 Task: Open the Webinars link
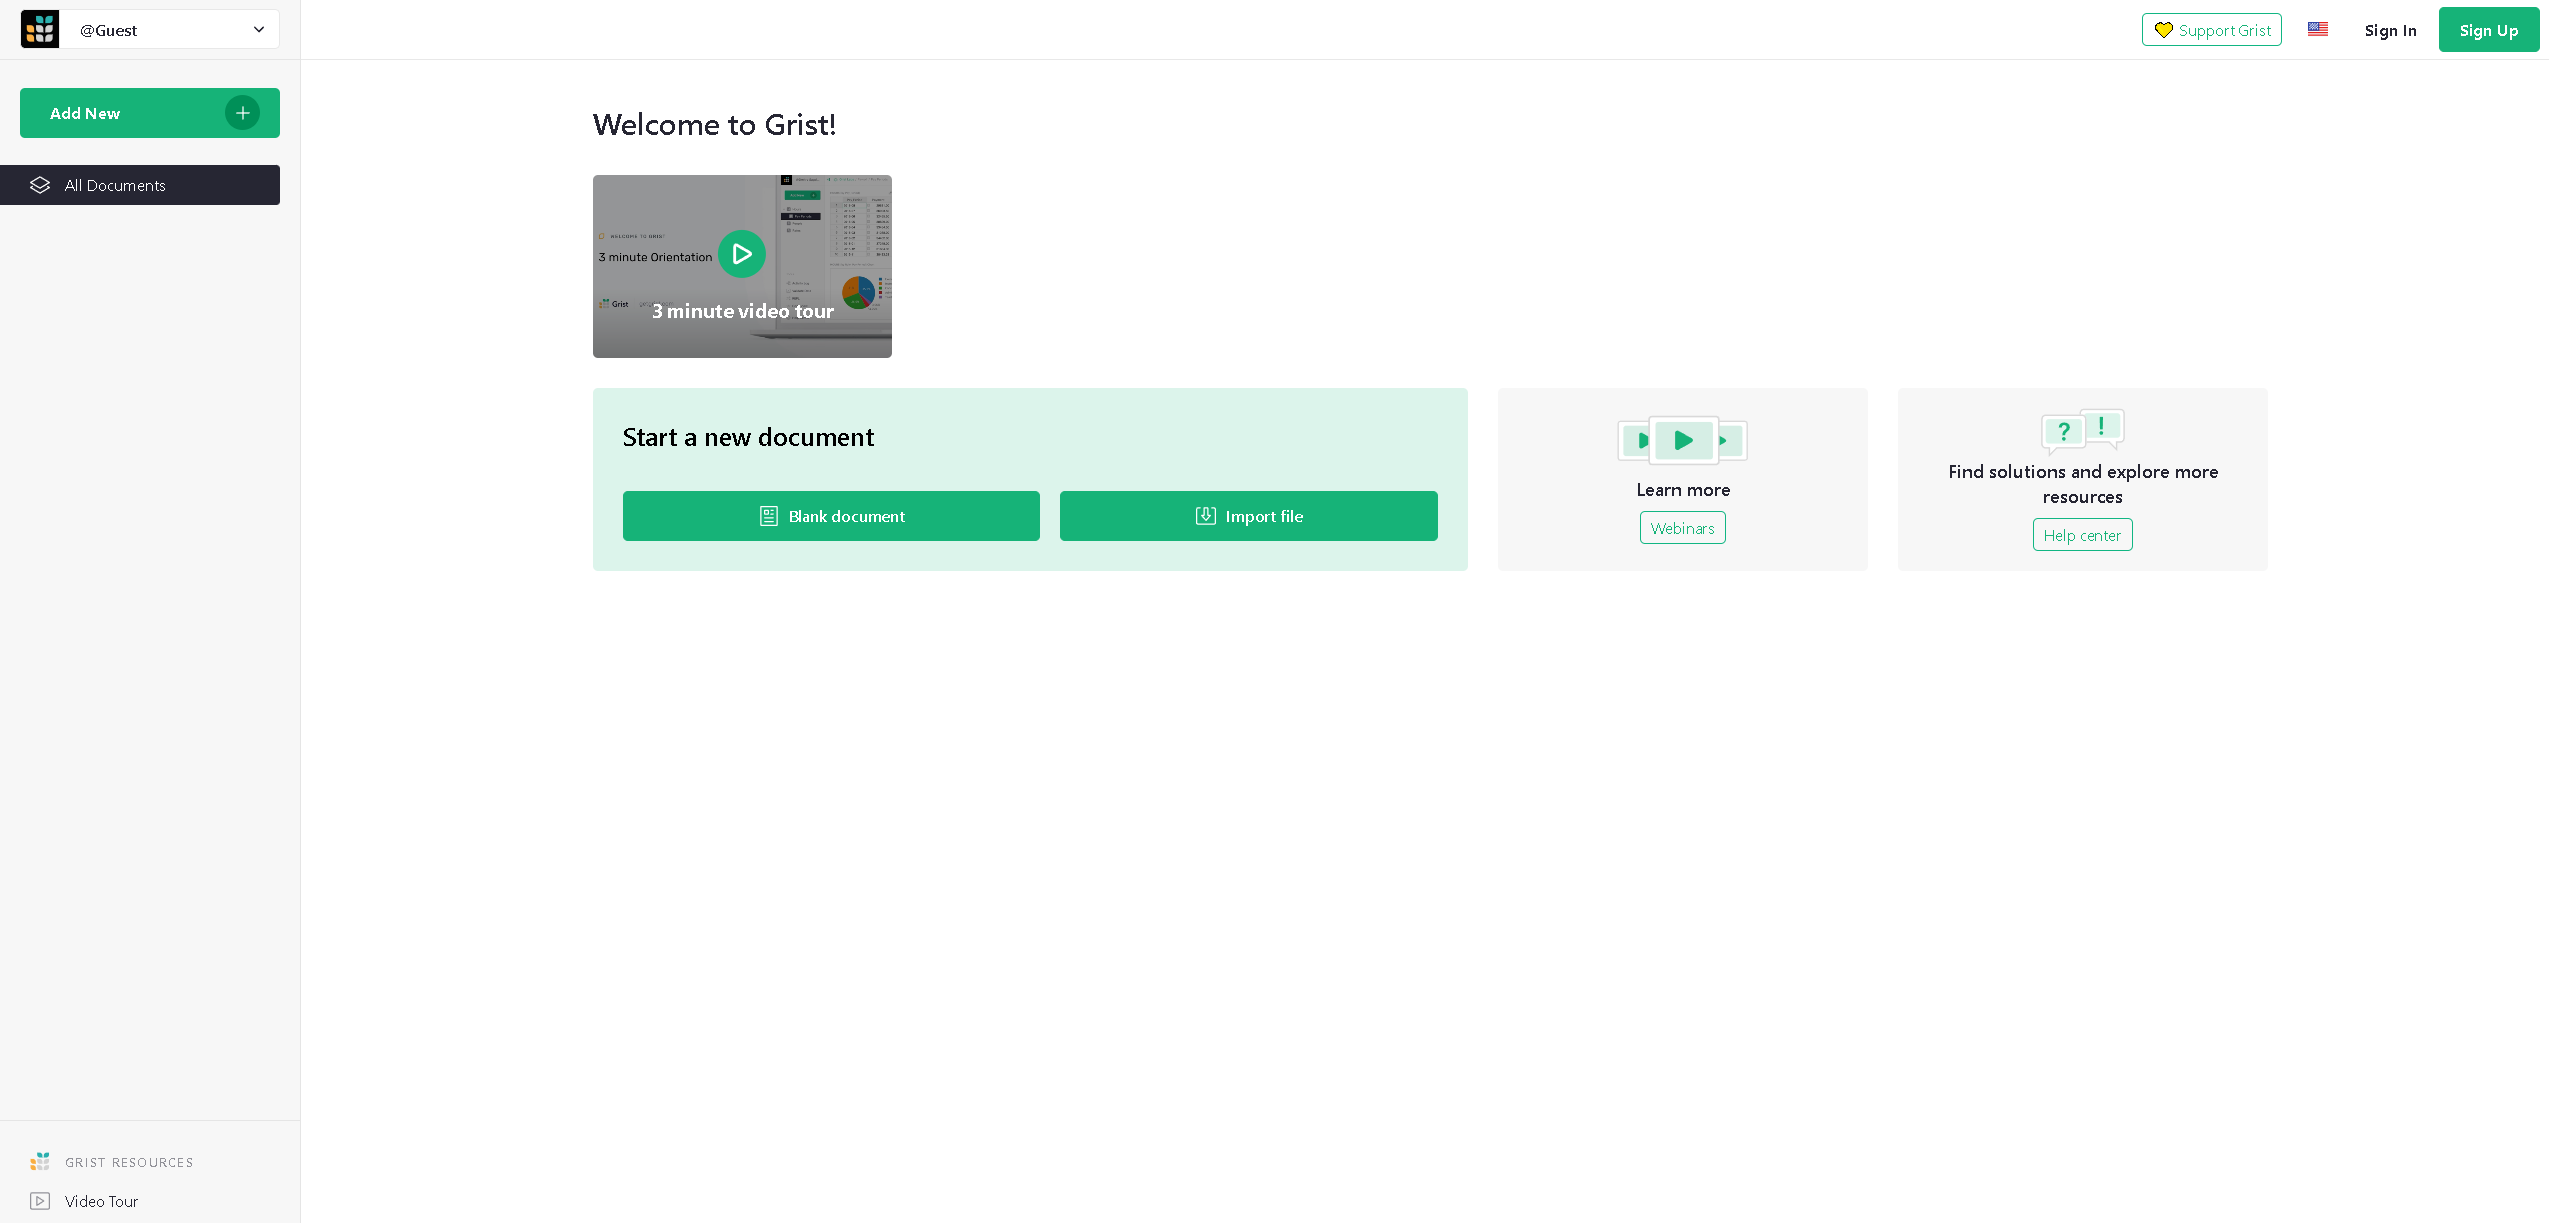tap(1682, 528)
